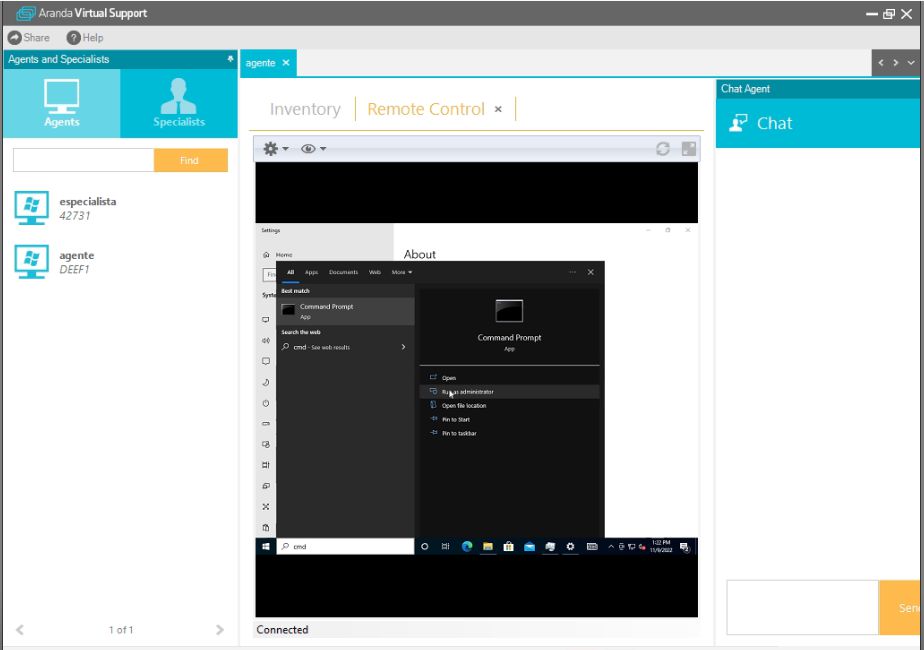Choose Open for Command Prompt
Viewport: 924px width, 650px height.
point(509,378)
